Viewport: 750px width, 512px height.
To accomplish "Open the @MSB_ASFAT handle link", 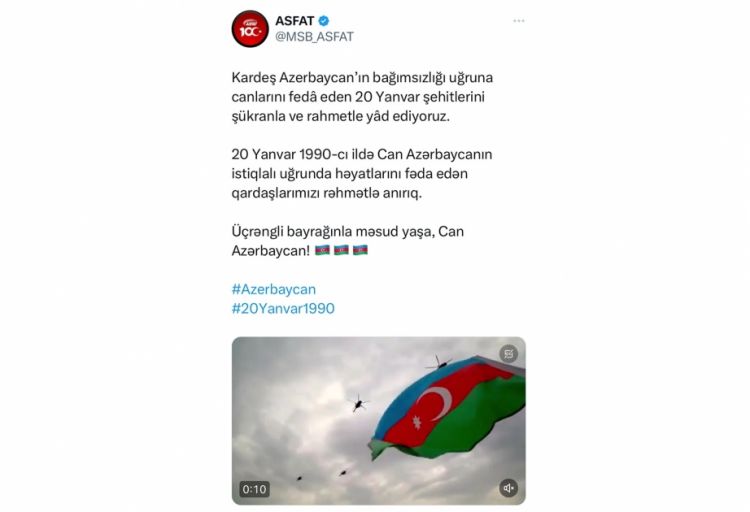I will point(314,37).
